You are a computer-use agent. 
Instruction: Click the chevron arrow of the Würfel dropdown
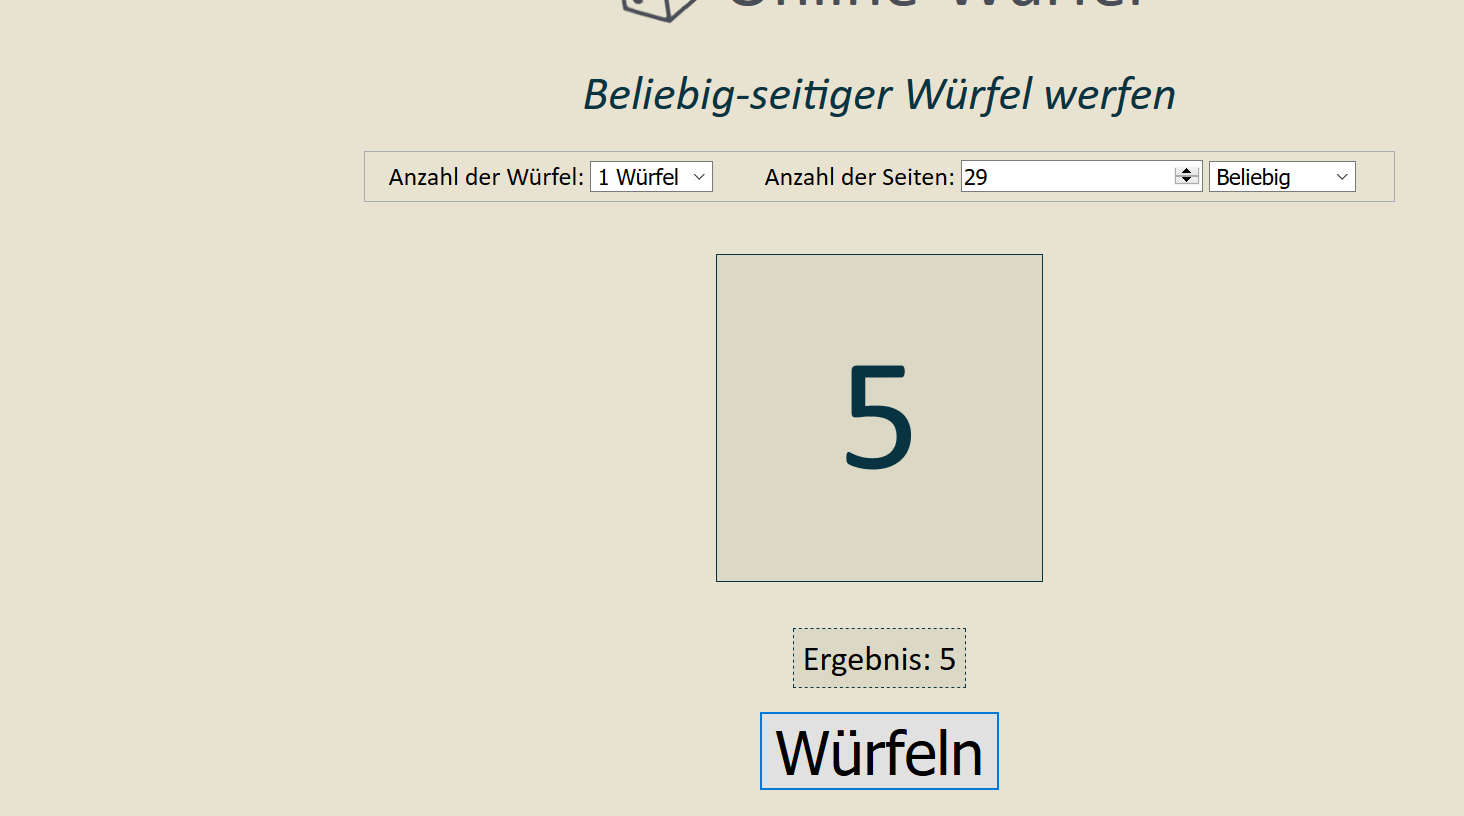pos(699,177)
